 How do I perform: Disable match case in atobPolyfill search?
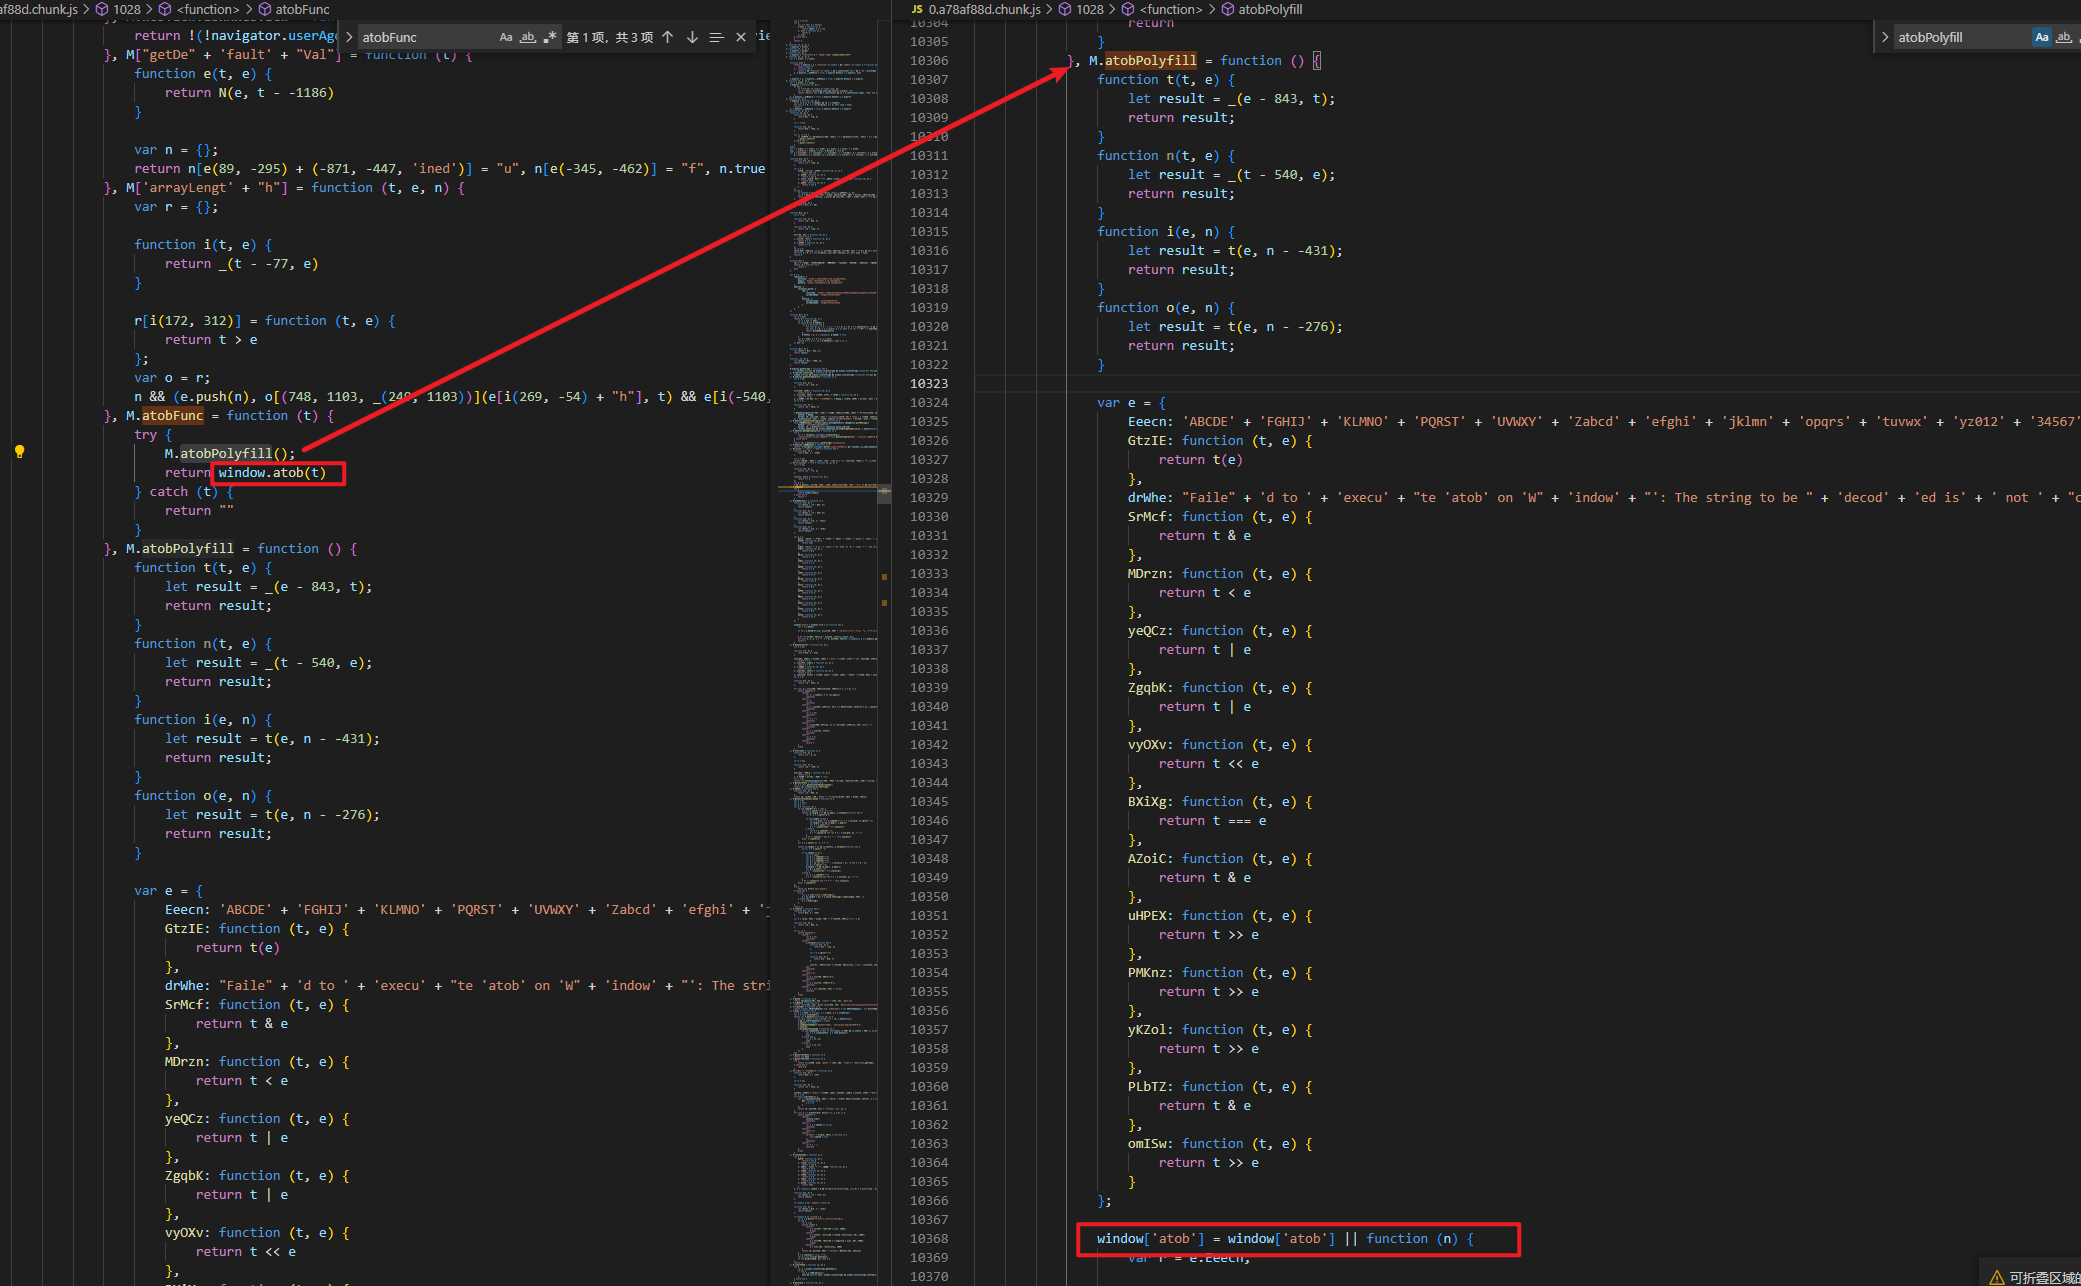(x=2042, y=37)
